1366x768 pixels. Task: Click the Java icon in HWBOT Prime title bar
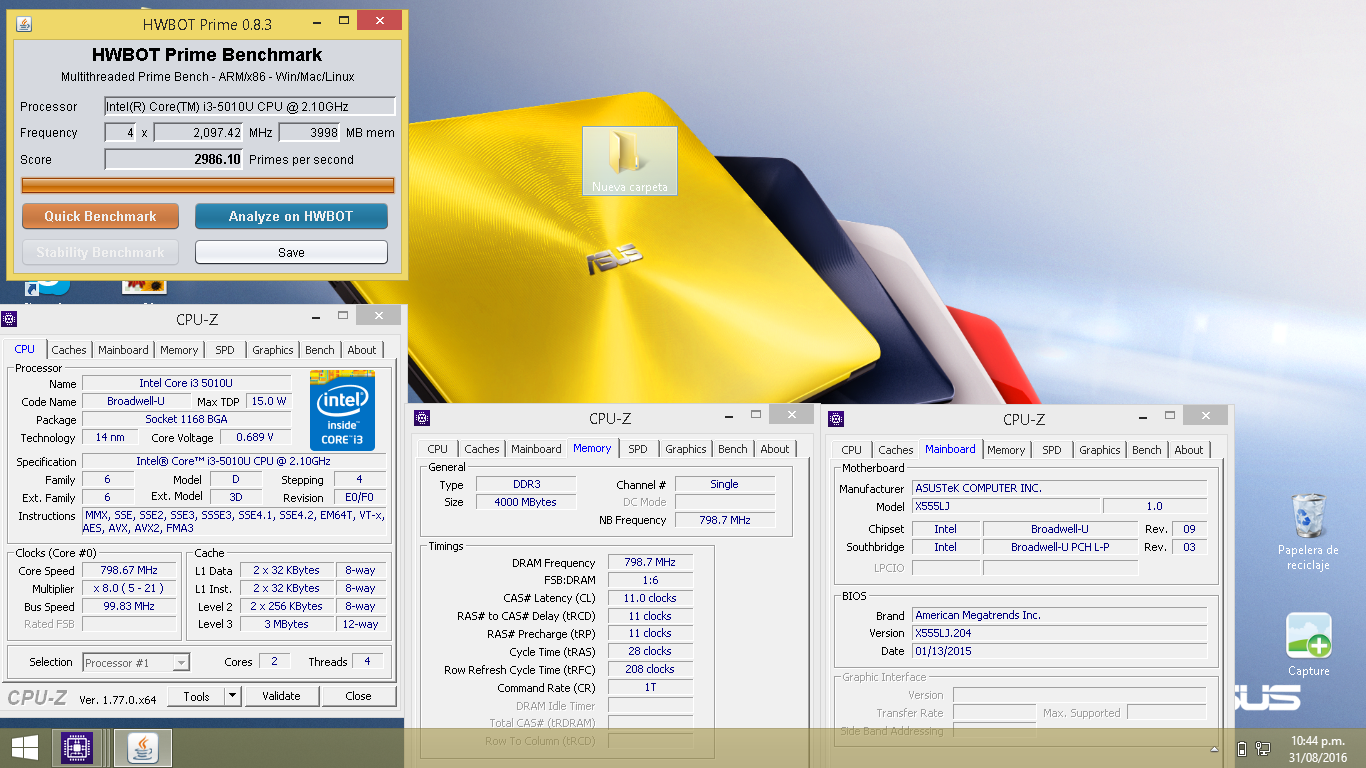23,23
